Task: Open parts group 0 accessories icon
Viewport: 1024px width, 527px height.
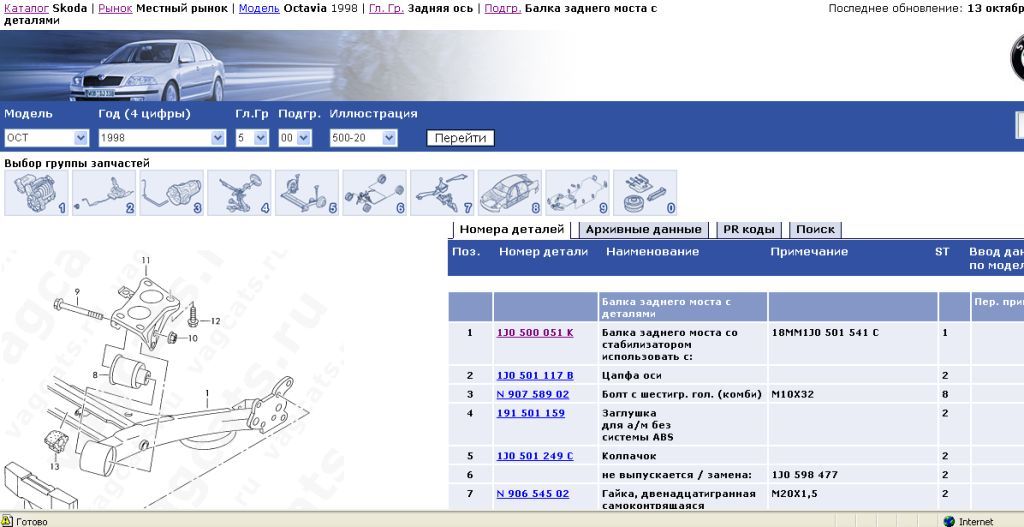Action: 645,193
